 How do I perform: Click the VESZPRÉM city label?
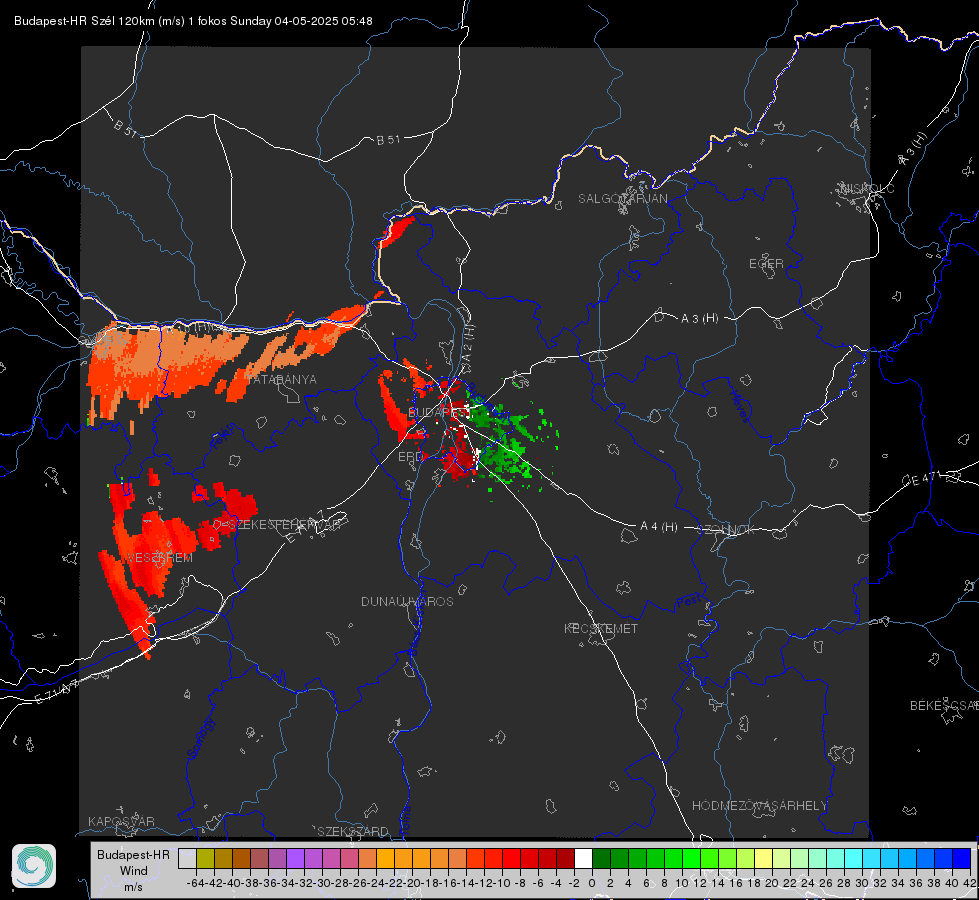pyautogui.click(x=160, y=558)
